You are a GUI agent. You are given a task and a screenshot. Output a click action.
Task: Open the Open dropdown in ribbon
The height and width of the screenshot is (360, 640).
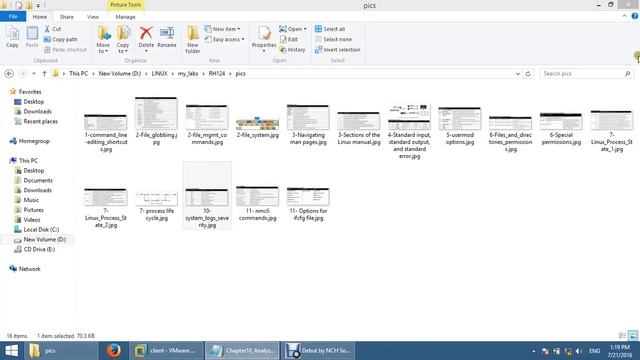293,29
